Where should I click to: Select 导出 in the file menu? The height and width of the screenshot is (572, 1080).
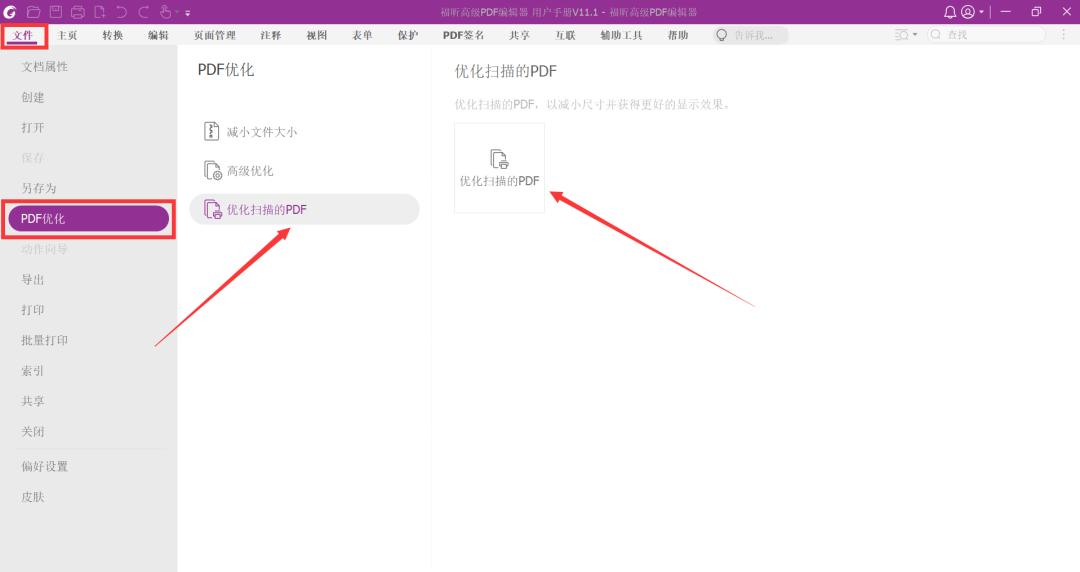point(33,279)
